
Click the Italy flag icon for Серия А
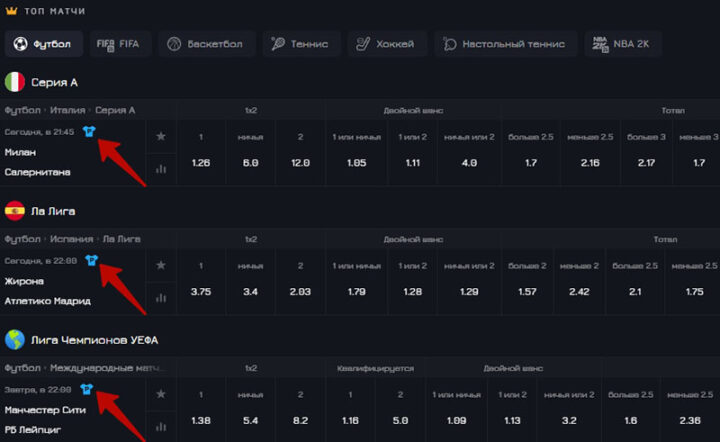15,82
